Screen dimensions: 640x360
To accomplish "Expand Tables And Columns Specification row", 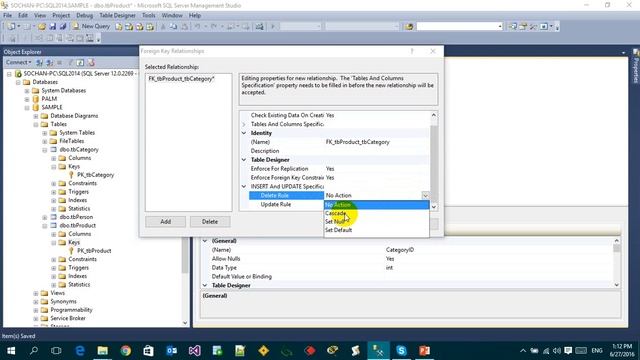I will point(244,124).
